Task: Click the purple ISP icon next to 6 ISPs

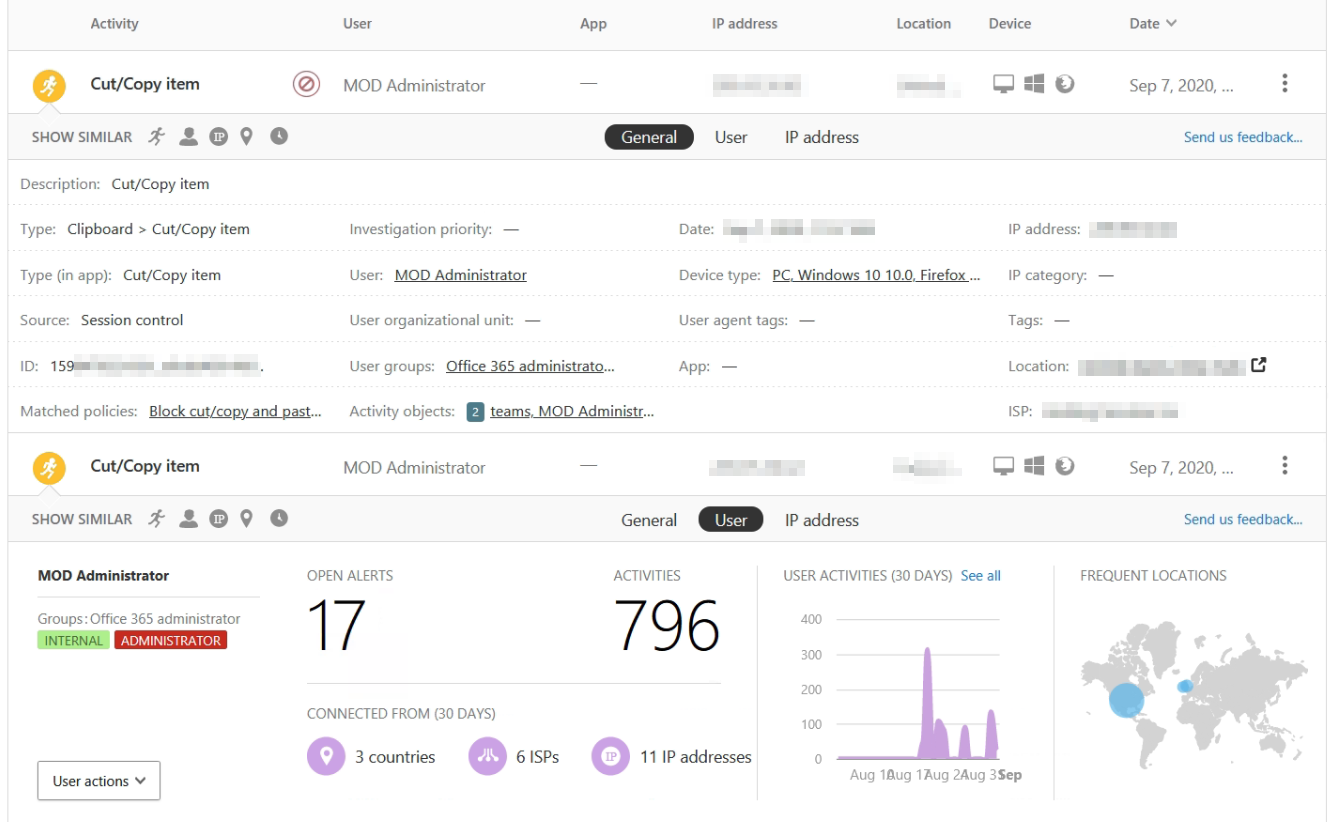Action: click(487, 757)
